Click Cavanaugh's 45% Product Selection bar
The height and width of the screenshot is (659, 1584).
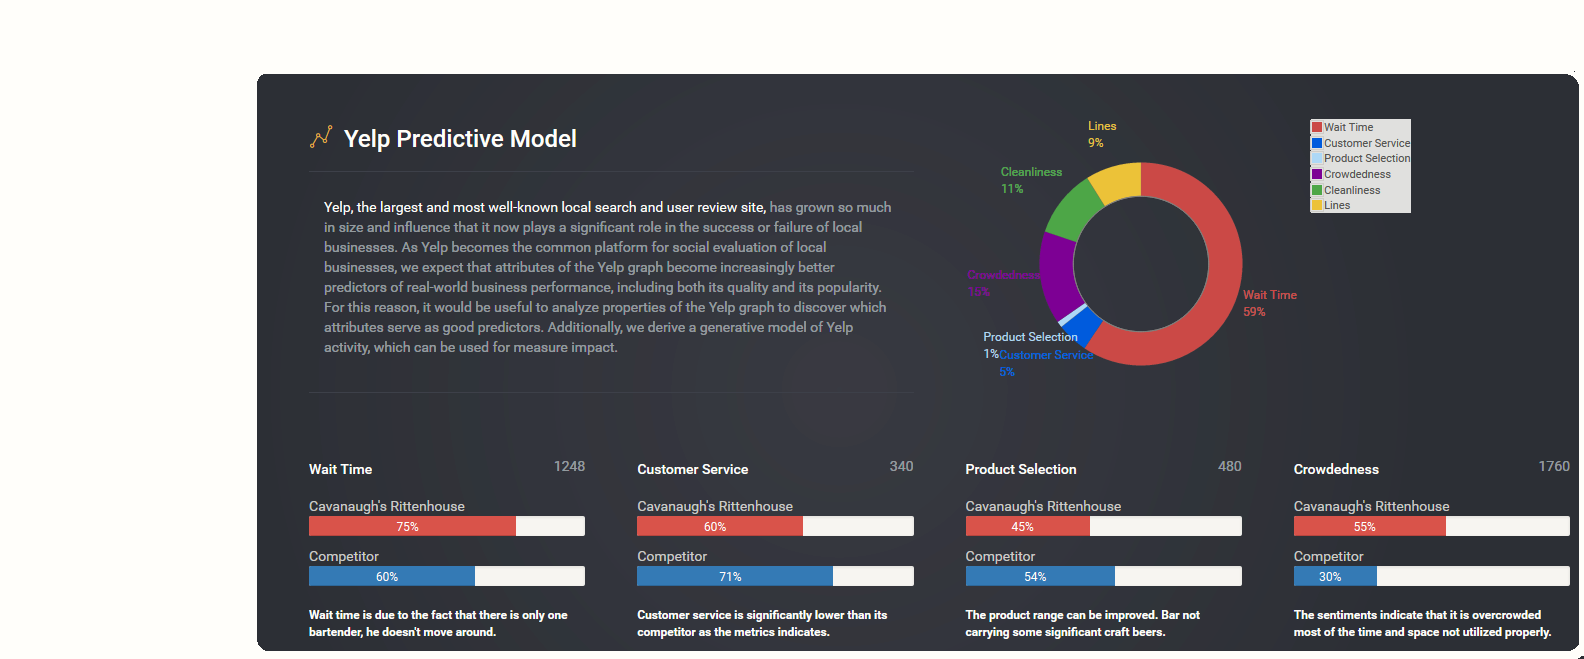tap(1027, 526)
